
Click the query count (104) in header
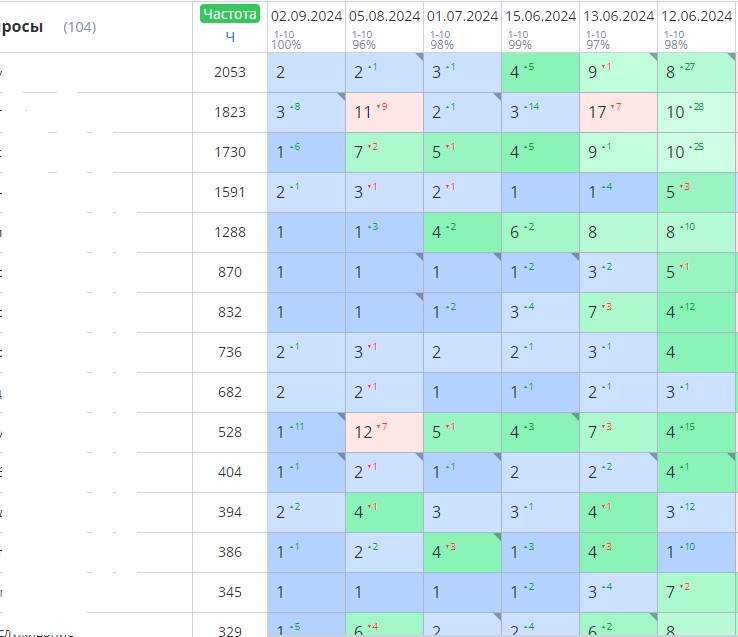[x=80, y=27]
